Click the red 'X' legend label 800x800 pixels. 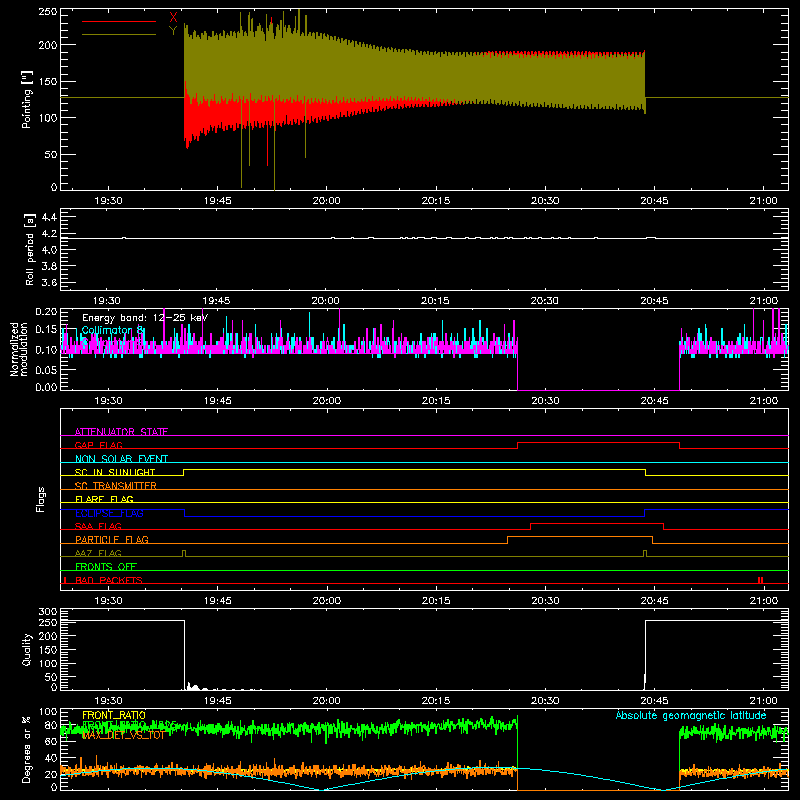tap(173, 18)
